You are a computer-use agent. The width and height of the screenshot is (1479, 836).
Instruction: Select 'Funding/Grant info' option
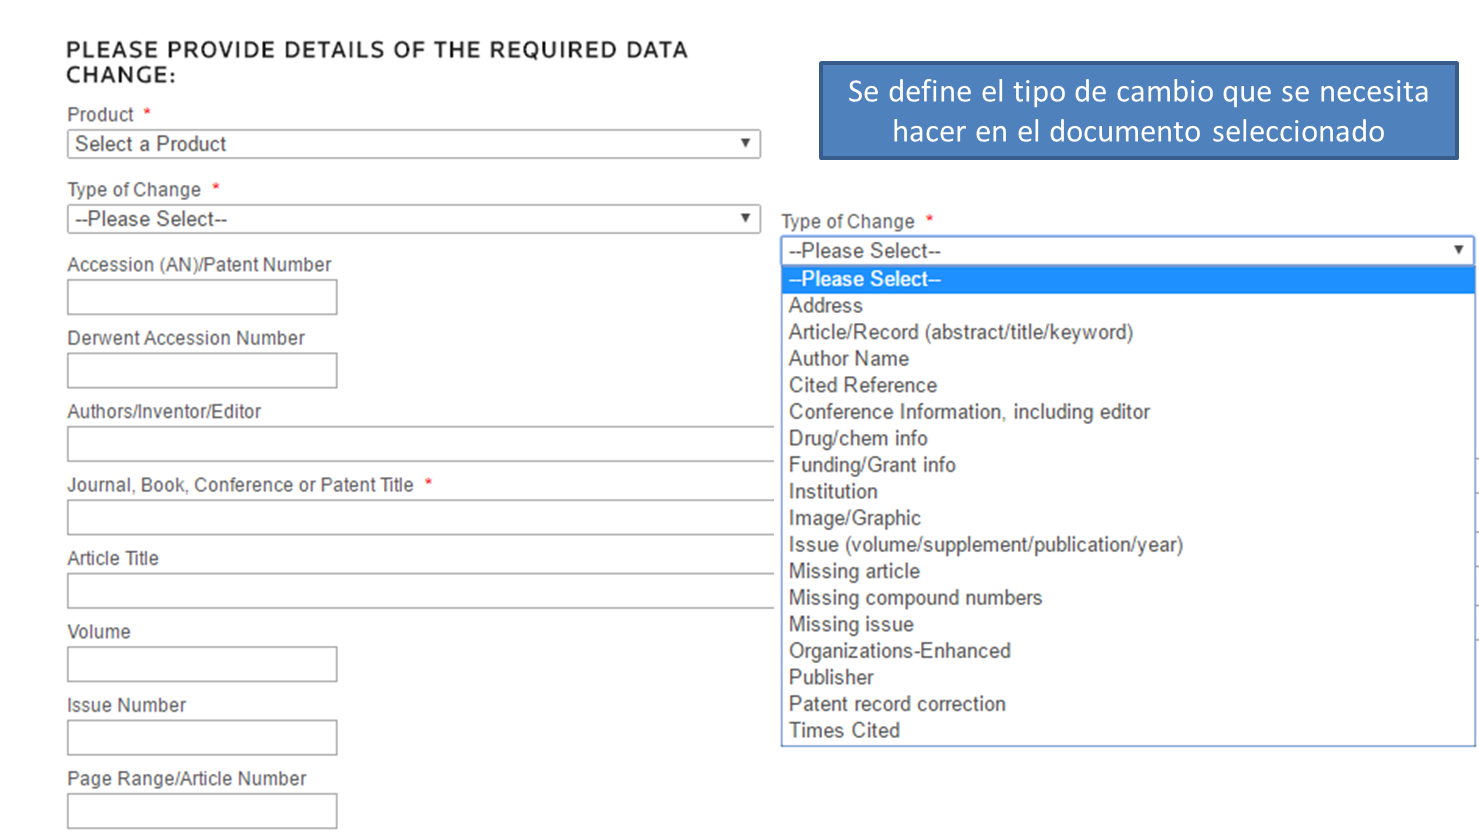pyautogui.click(x=1127, y=465)
